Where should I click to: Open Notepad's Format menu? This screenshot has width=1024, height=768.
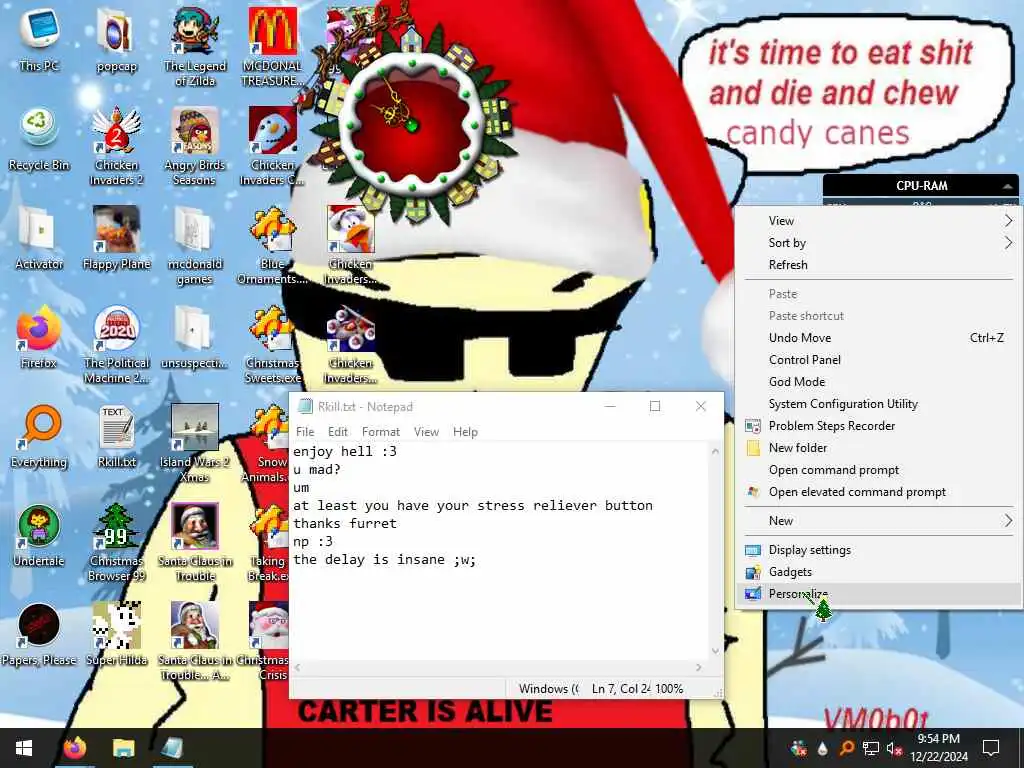pos(381,432)
